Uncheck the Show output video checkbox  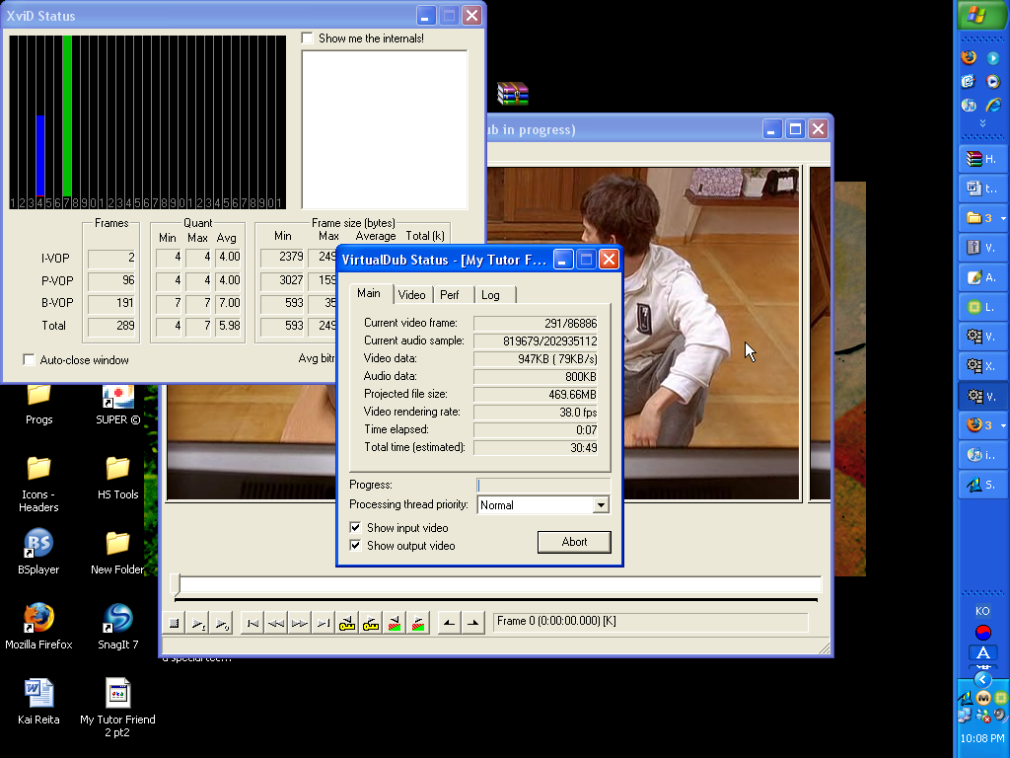point(355,546)
